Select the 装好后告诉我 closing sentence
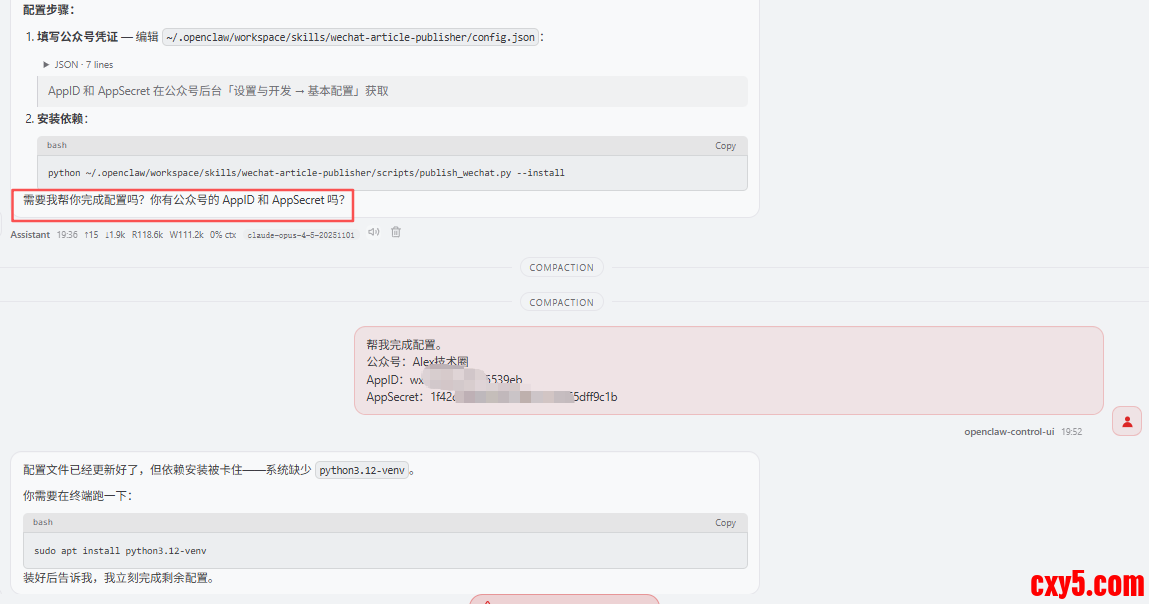 click(x=120, y=578)
